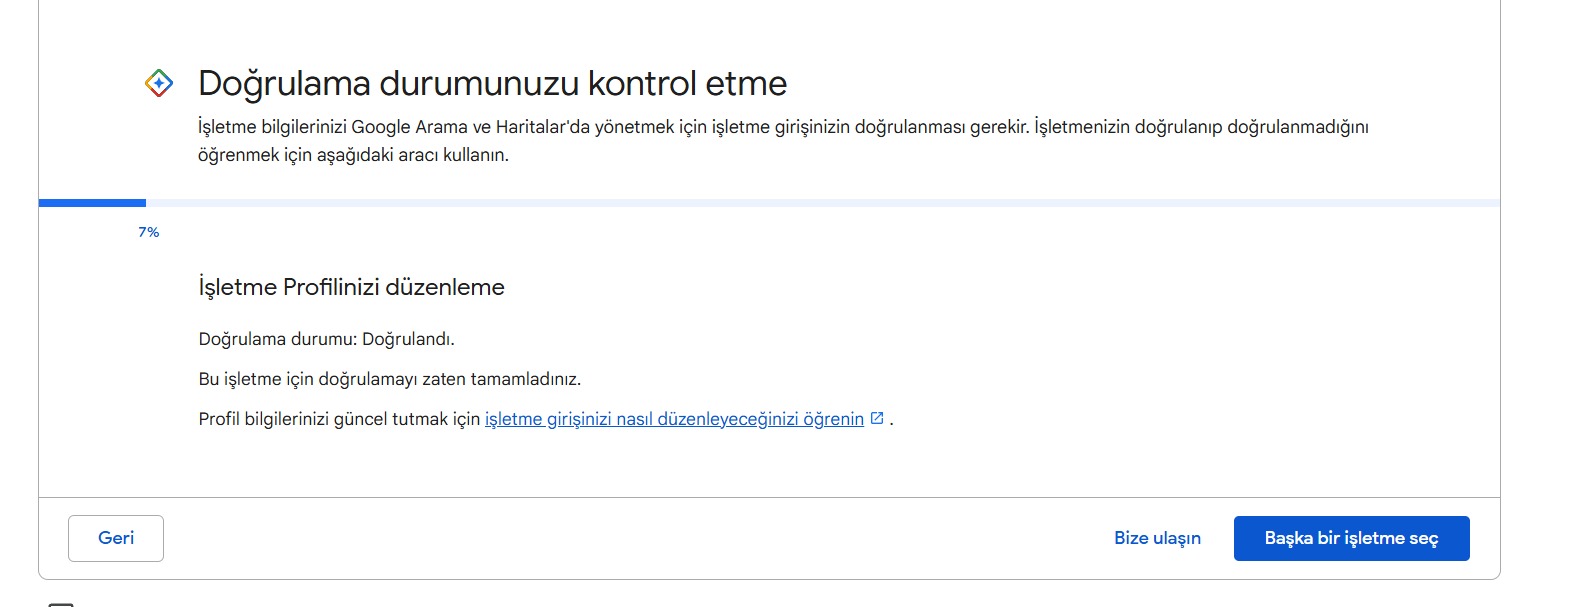Image resolution: width=1582 pixels, height=607 pixels.
Task: Open the external-link icon after 'öğrenin'
Action: [877, 418]
